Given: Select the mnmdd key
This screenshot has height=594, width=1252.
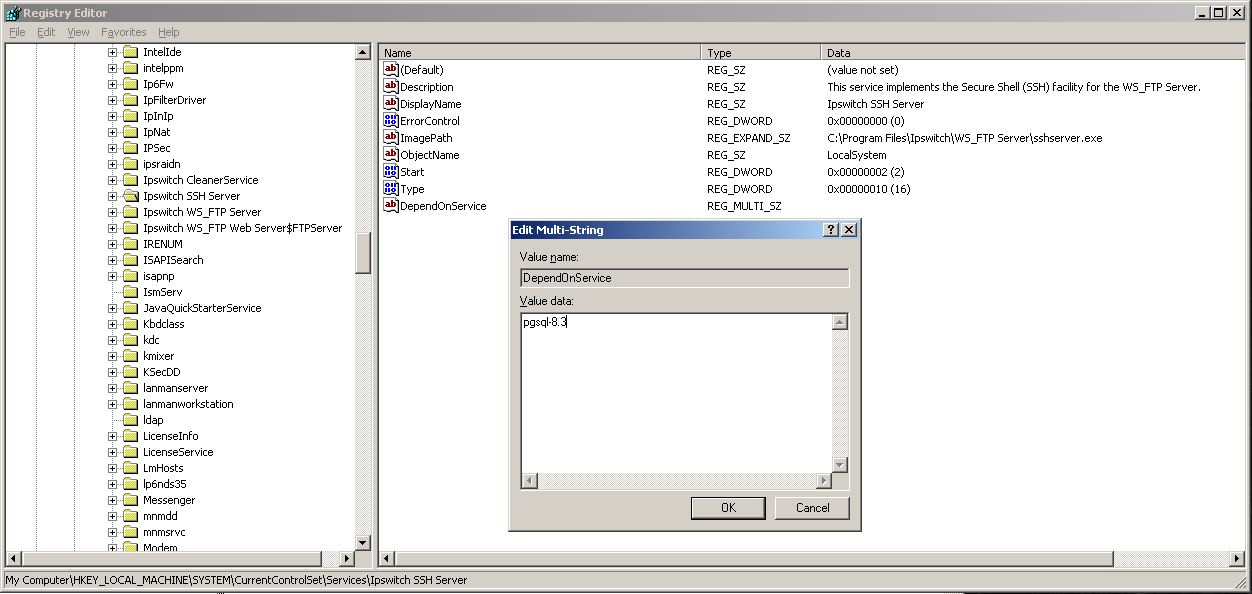Looking at the screenshot, I should tap(160, 516).
